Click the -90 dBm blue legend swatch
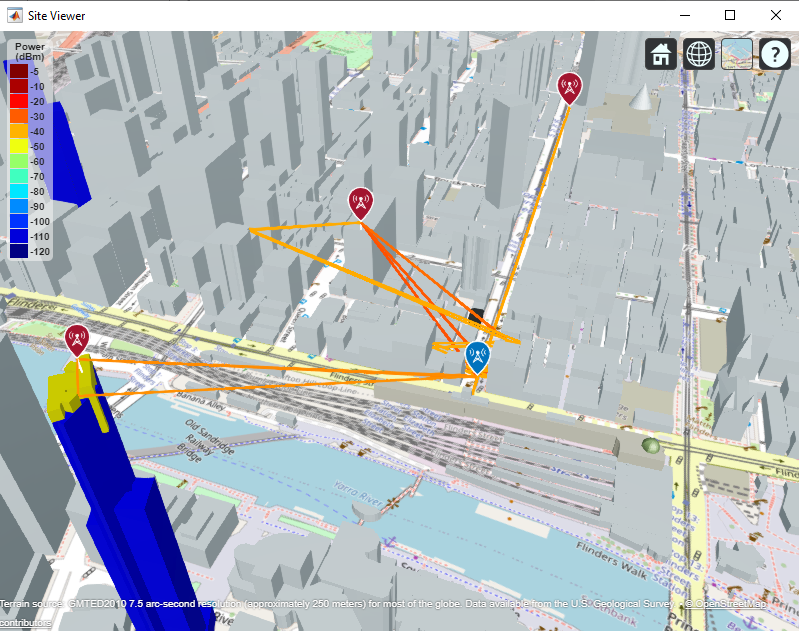 19,206
